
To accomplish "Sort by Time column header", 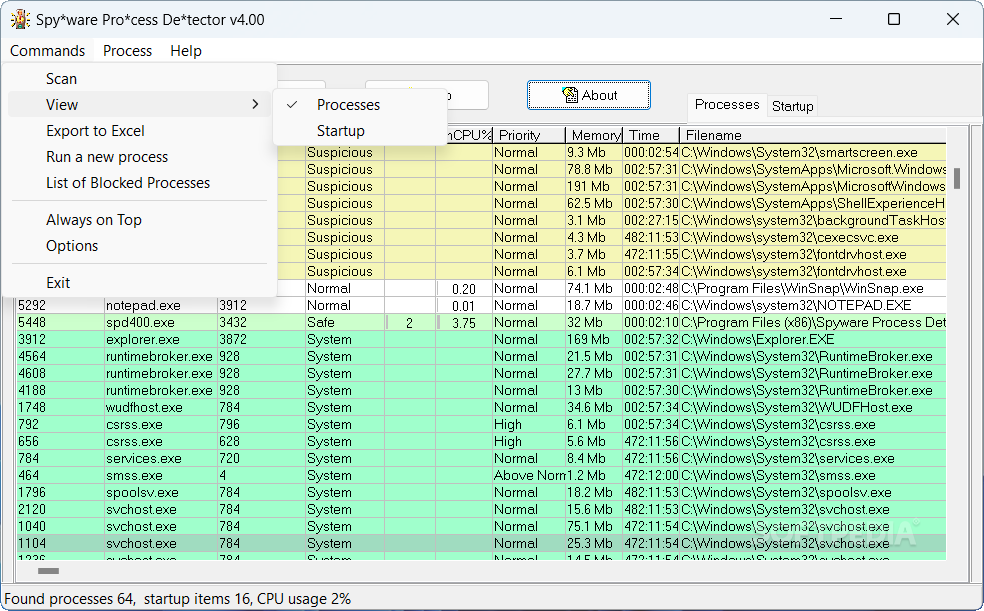I will 651,135.
